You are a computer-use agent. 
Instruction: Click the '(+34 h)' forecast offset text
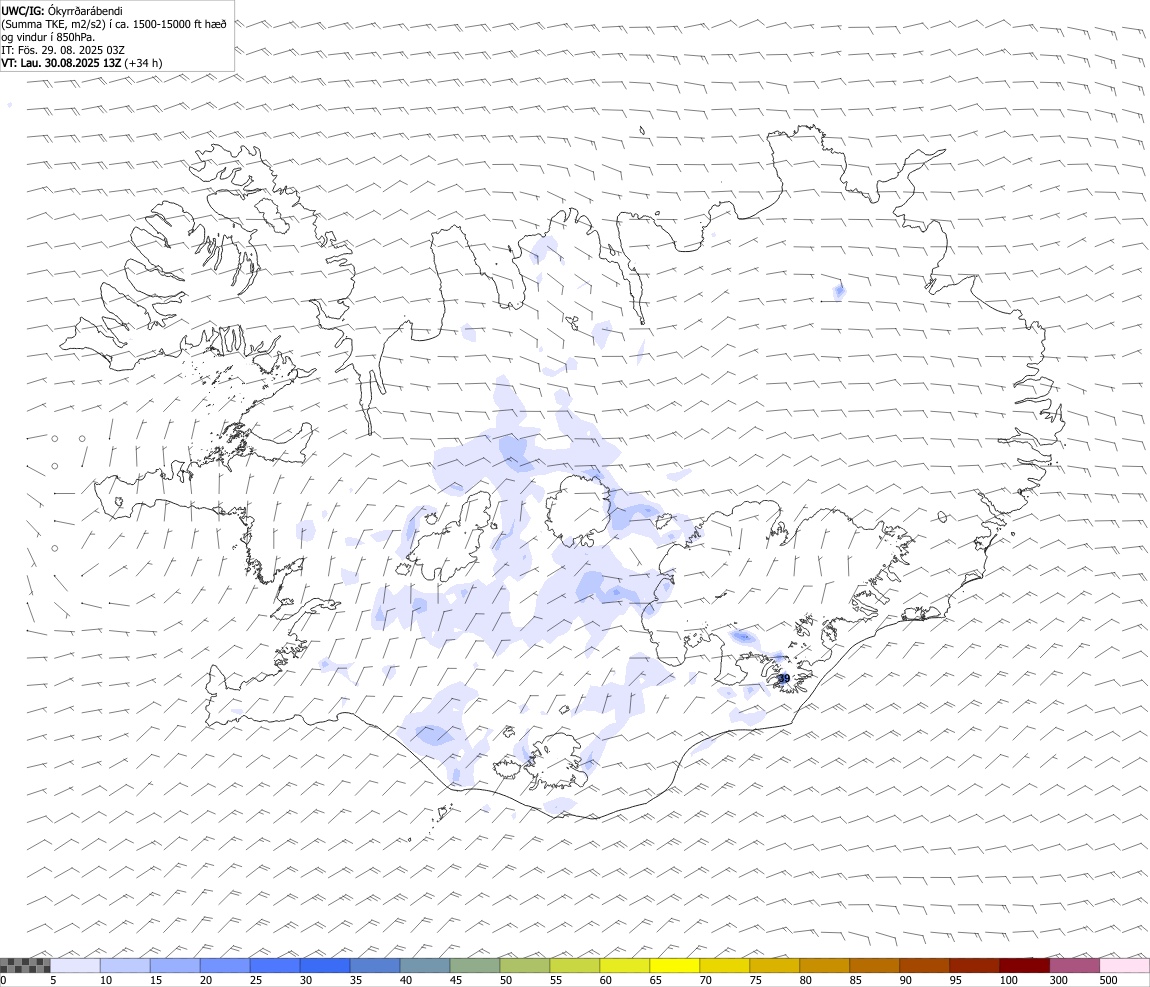[144, 63]
